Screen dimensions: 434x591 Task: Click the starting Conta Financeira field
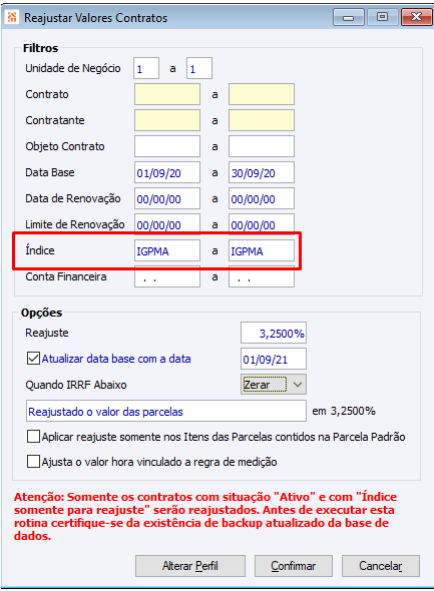(x=167, y=278)
